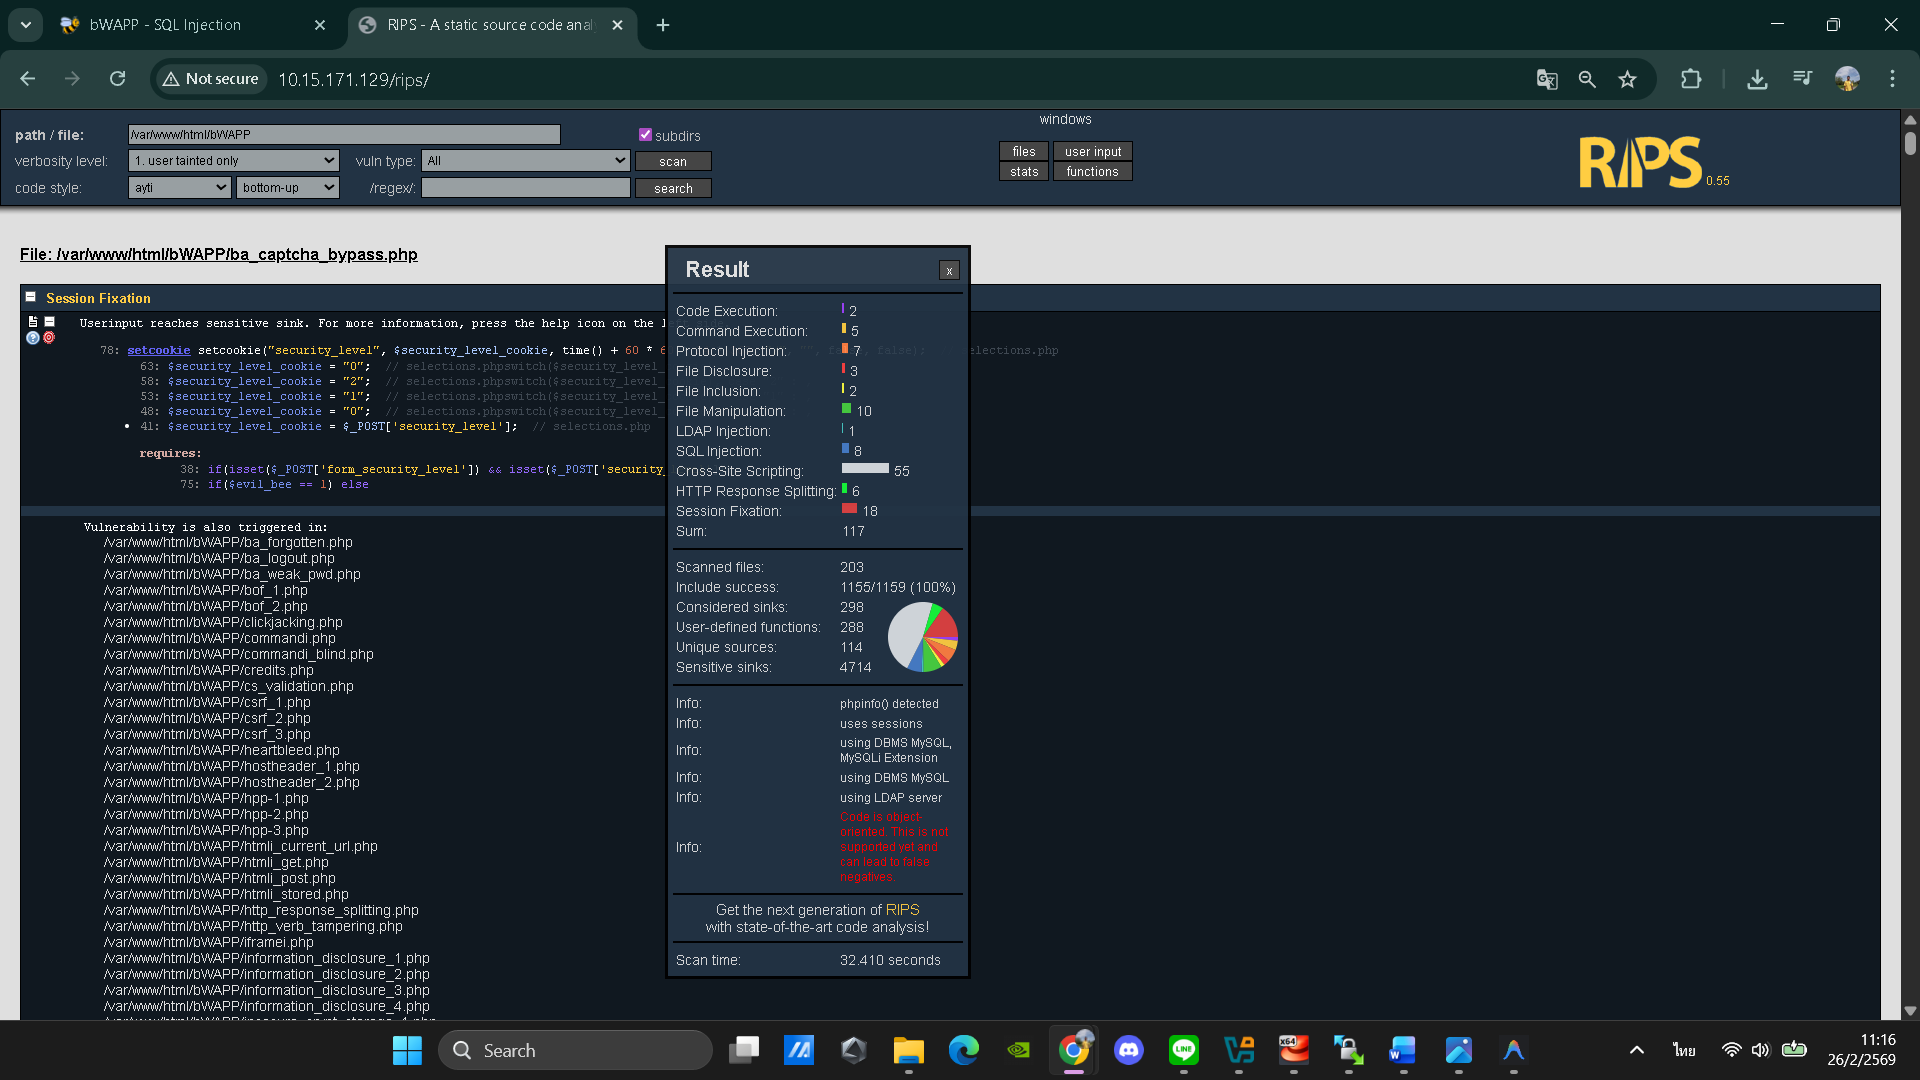Open the bottom-up code order dropdown
1920x1080 pixels.
point(288,188)
